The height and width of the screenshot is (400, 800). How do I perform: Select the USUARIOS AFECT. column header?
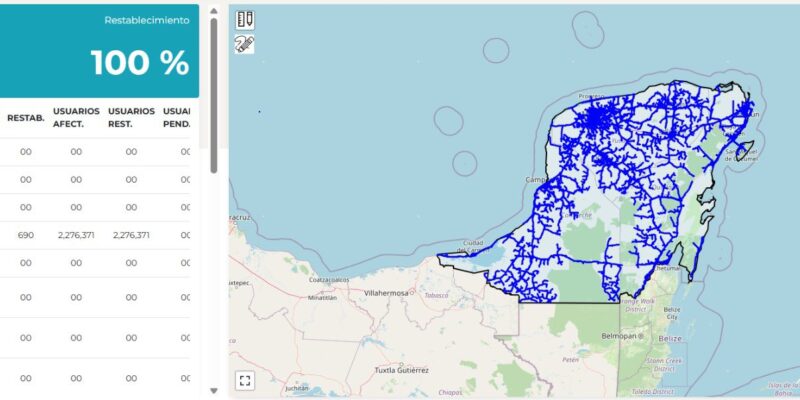point(76,118)
